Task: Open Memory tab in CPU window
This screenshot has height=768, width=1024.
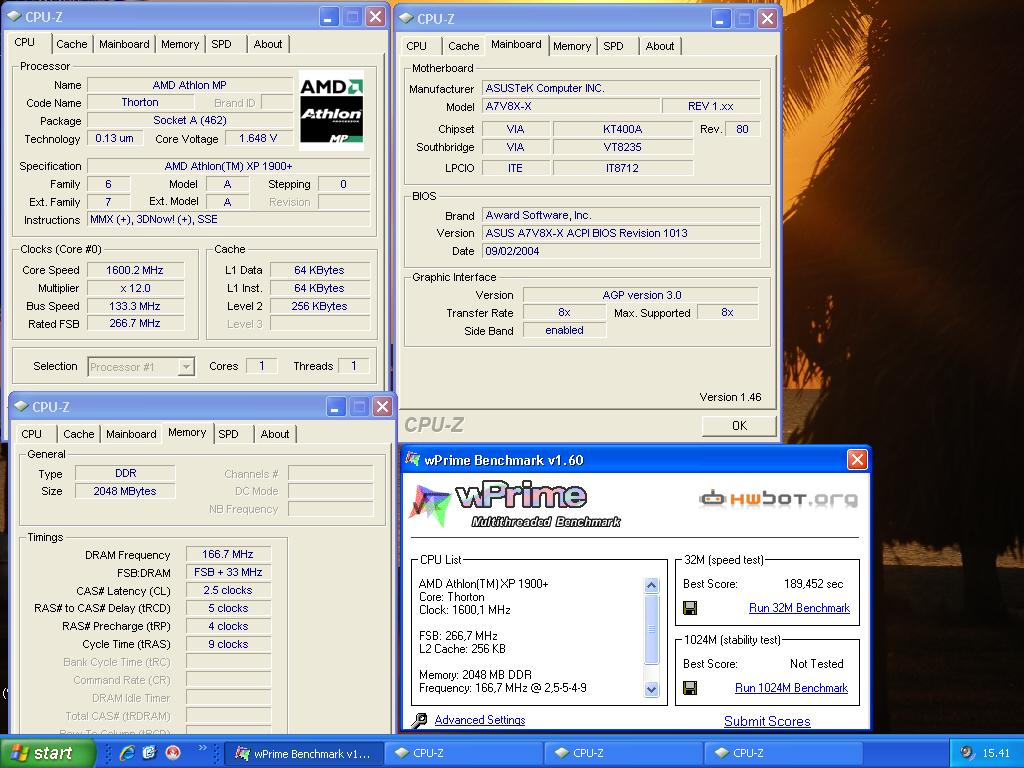Action: tap(180, 44)
